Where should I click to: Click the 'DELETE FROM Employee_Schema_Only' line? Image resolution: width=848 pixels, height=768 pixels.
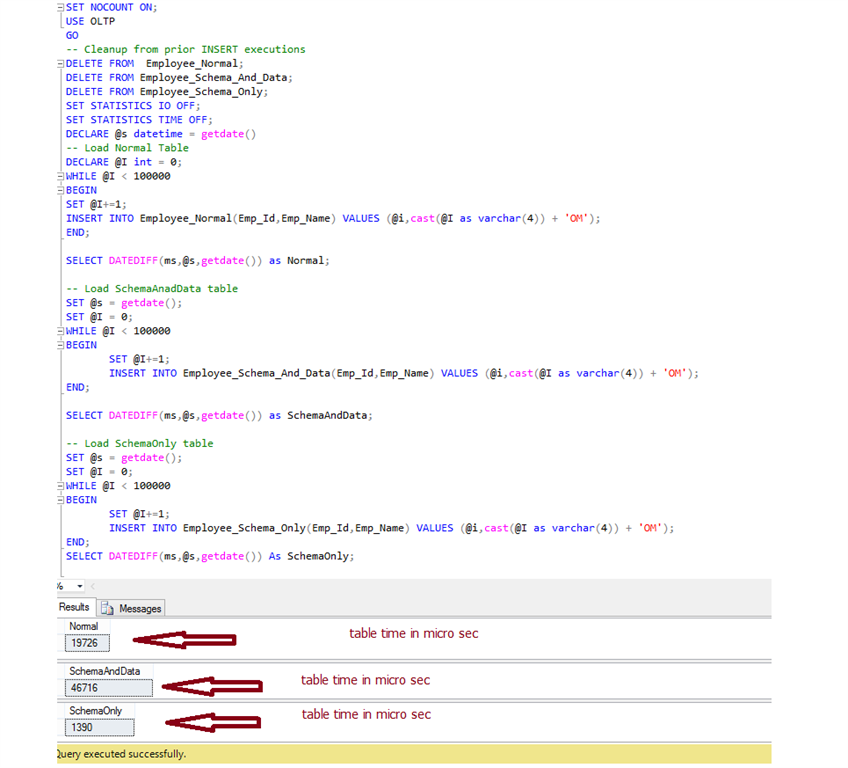[x=167, y=92]
